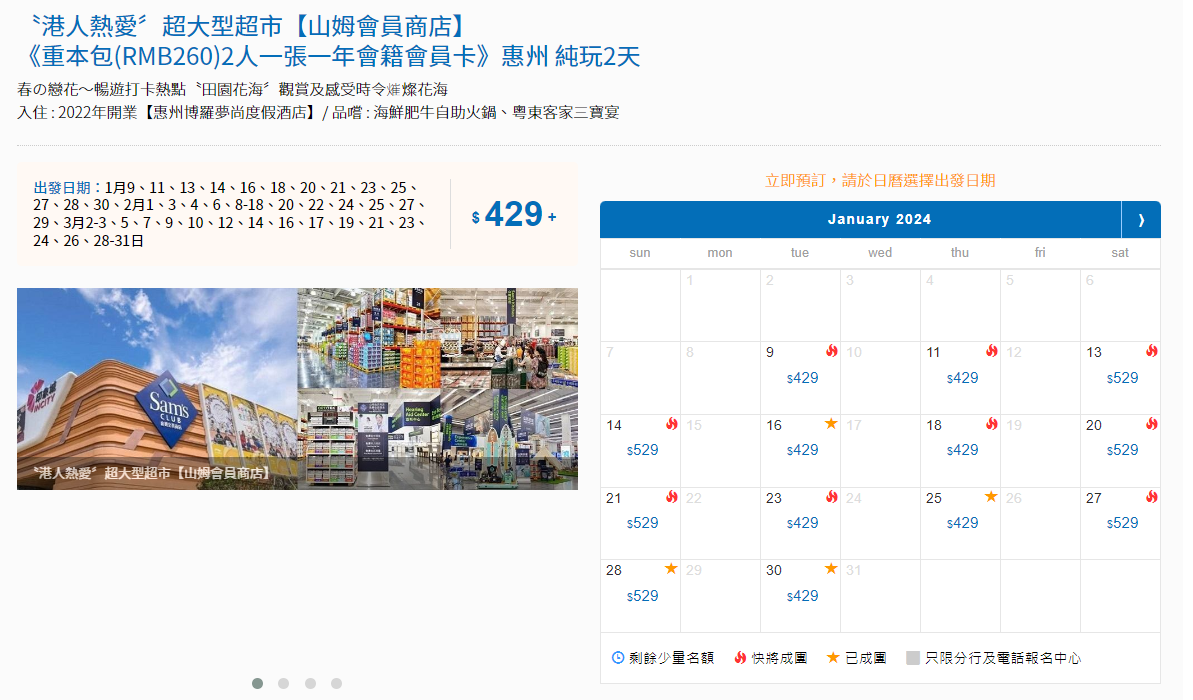Advance to February using the next month arrow
The width and height of the screenshot is (1193, 700).
(1141, 219)
